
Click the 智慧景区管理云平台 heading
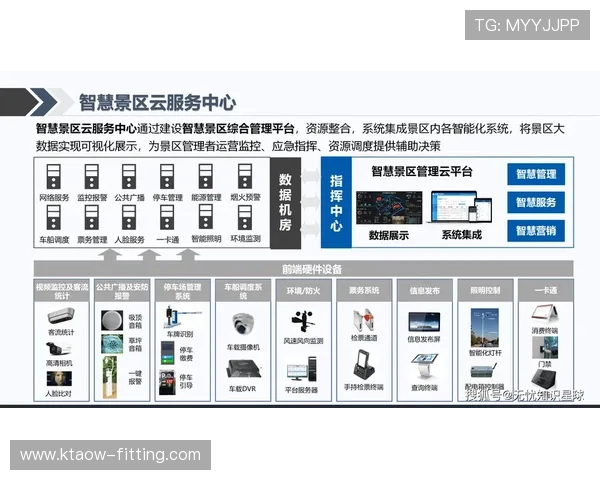[x=422, y=171]
